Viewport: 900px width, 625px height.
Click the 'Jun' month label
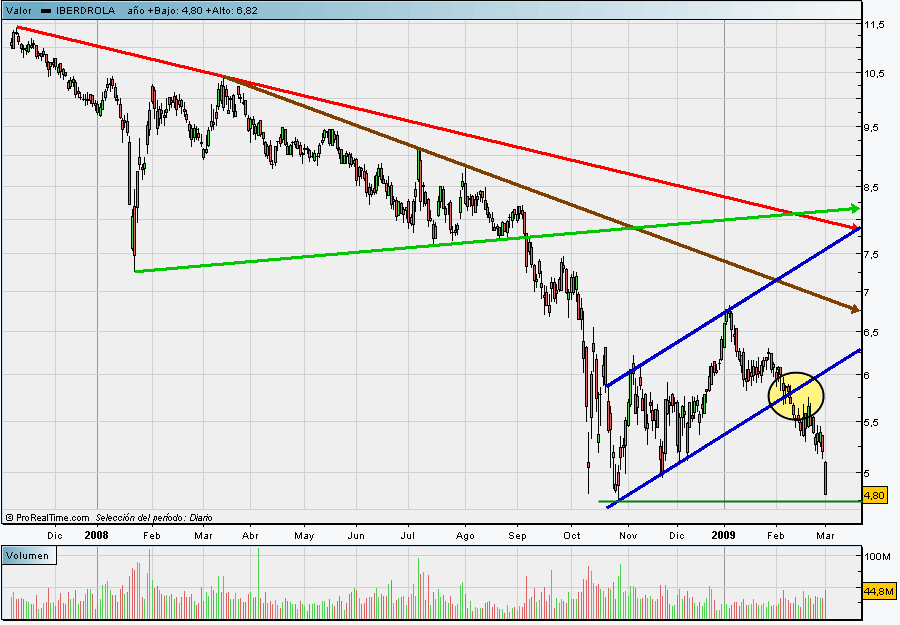click(x=356, y=535)
